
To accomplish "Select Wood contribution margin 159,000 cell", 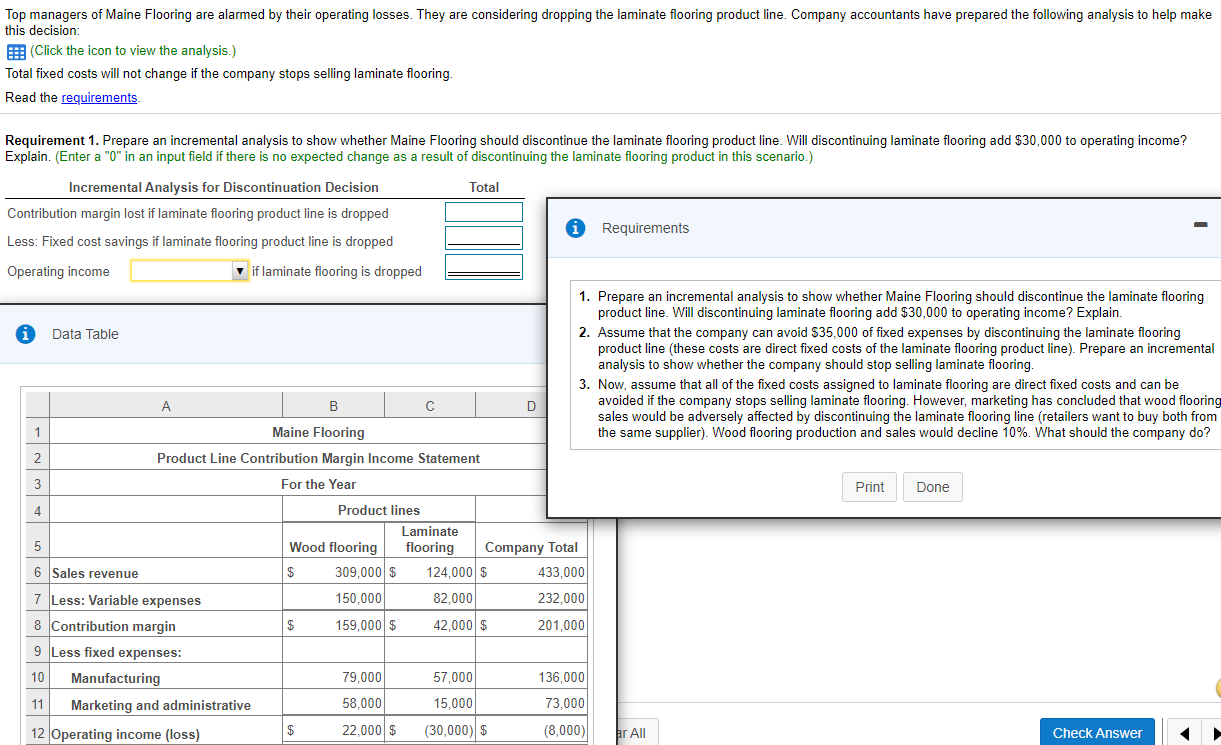I will coord(333,626).
